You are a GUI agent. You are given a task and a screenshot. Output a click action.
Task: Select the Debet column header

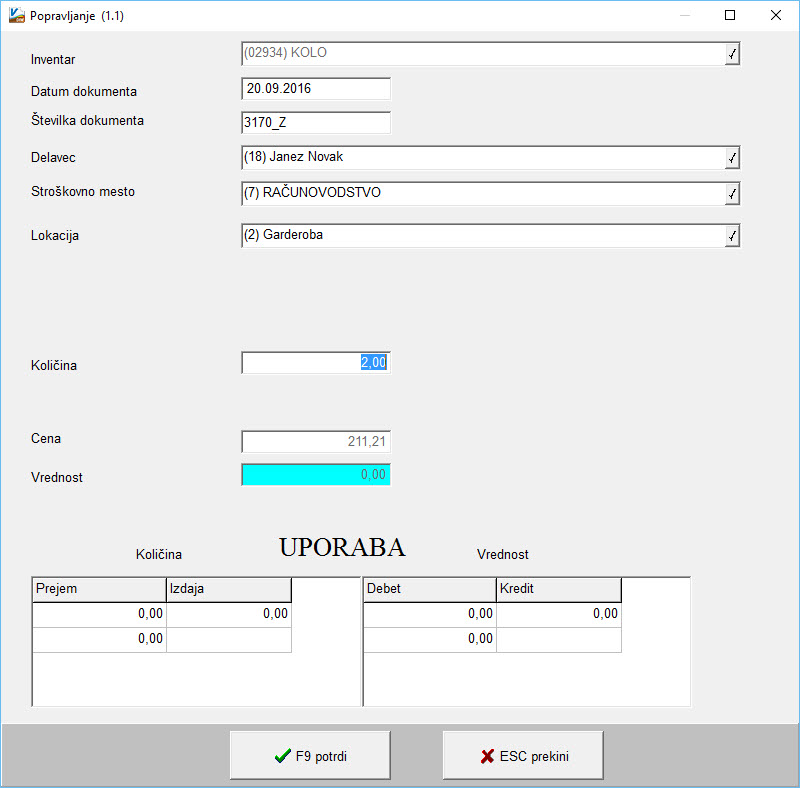pos(429,589)
